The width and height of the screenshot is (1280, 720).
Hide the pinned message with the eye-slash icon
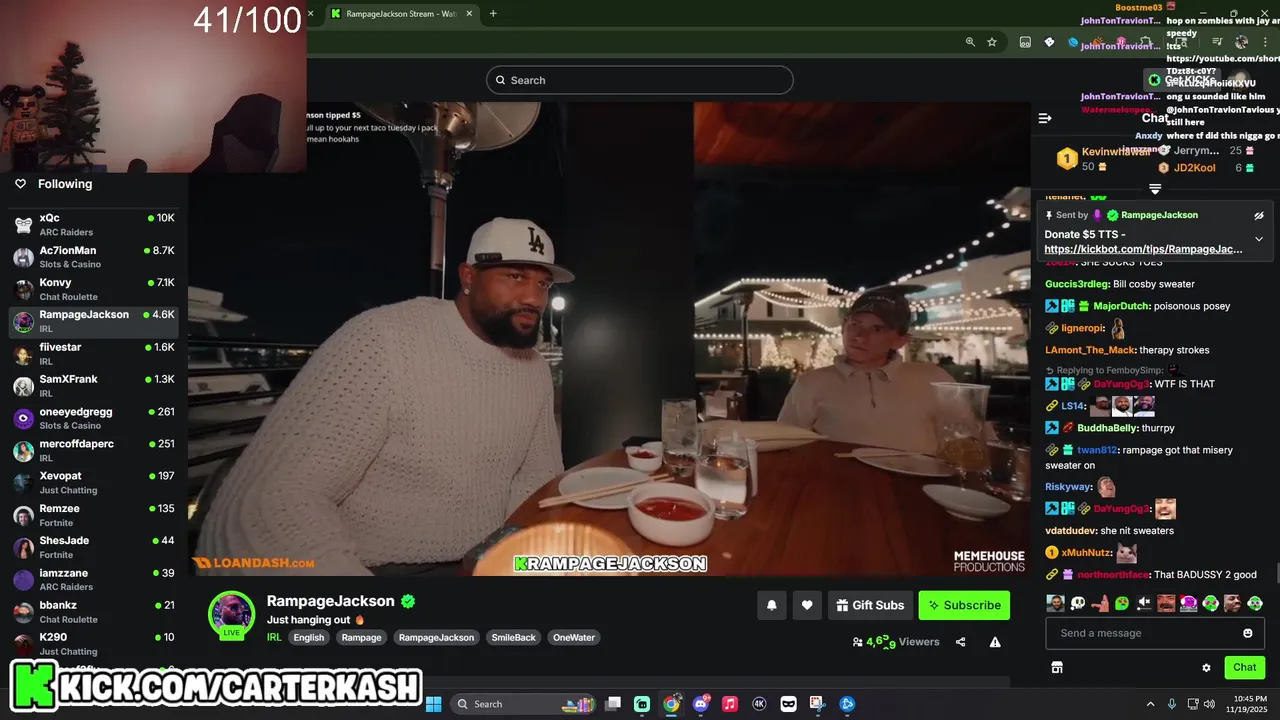1259,215
